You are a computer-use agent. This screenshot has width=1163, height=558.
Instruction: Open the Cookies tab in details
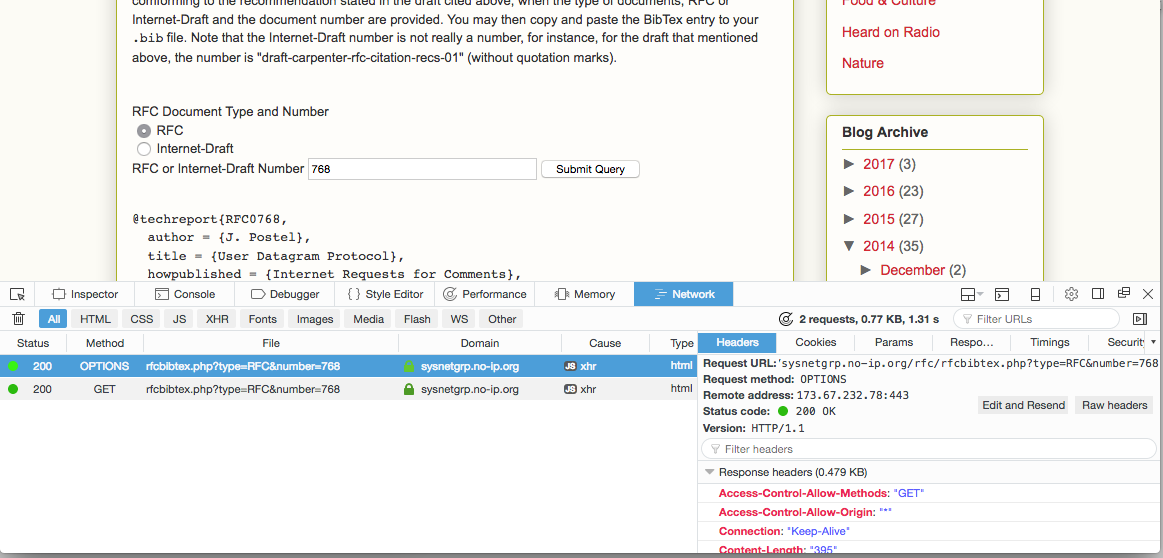pos(815,342)
